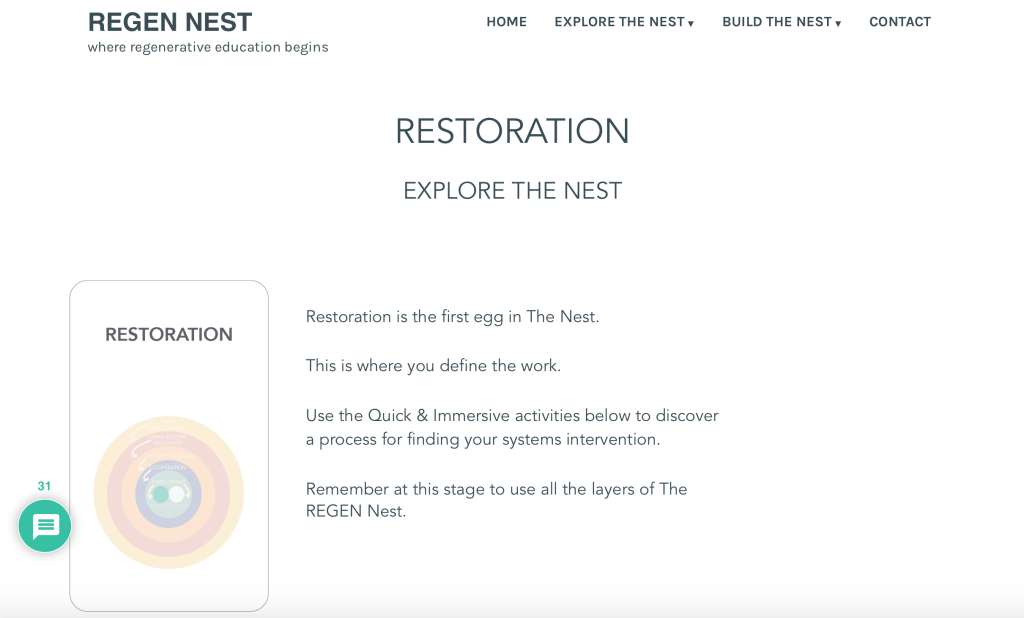Click the 'Quick & Immersive activities' paragraph
The height and width of the screenshot is (618, 1024).
(x=512, y=427)
